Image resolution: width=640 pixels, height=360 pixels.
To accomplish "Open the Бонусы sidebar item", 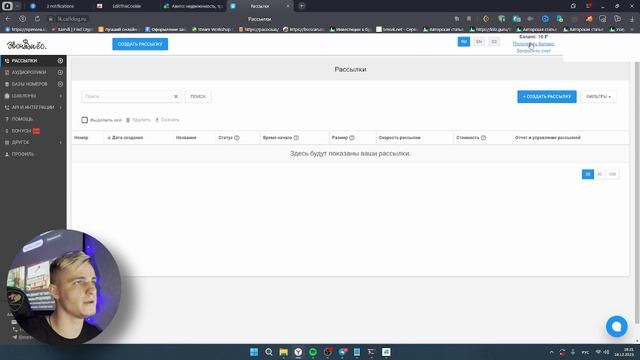I will (x=22, y=131).
